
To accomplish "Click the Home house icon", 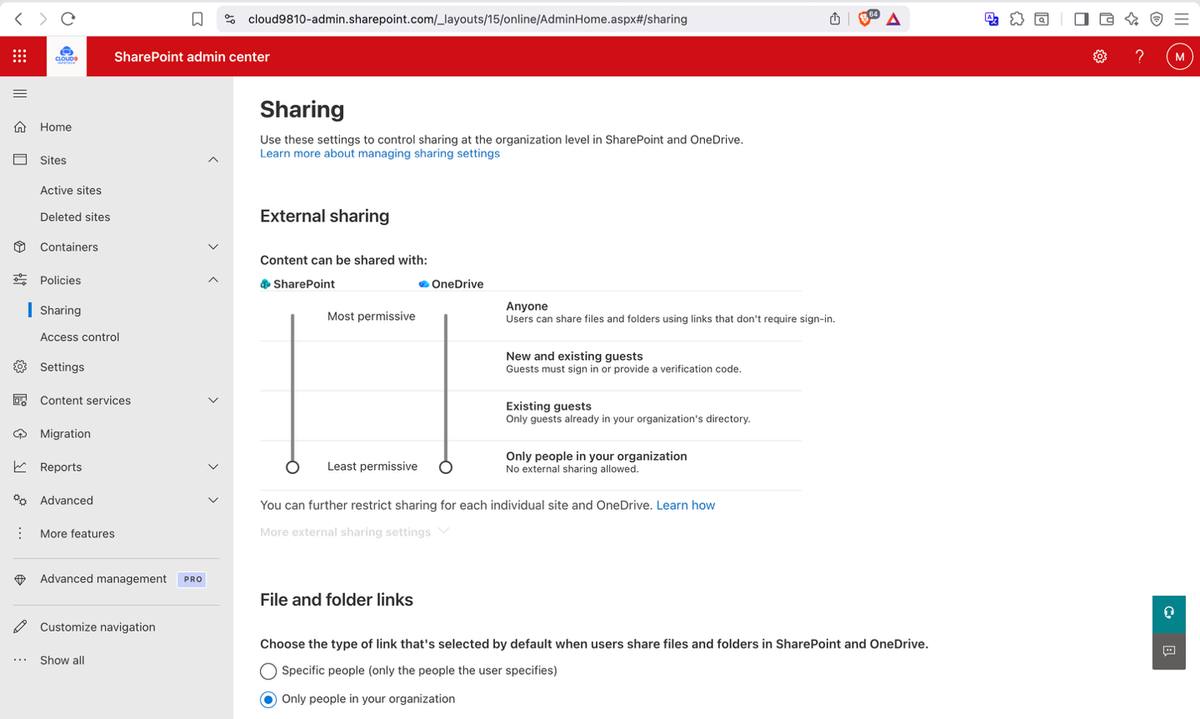I will click(x=19, y=127).
